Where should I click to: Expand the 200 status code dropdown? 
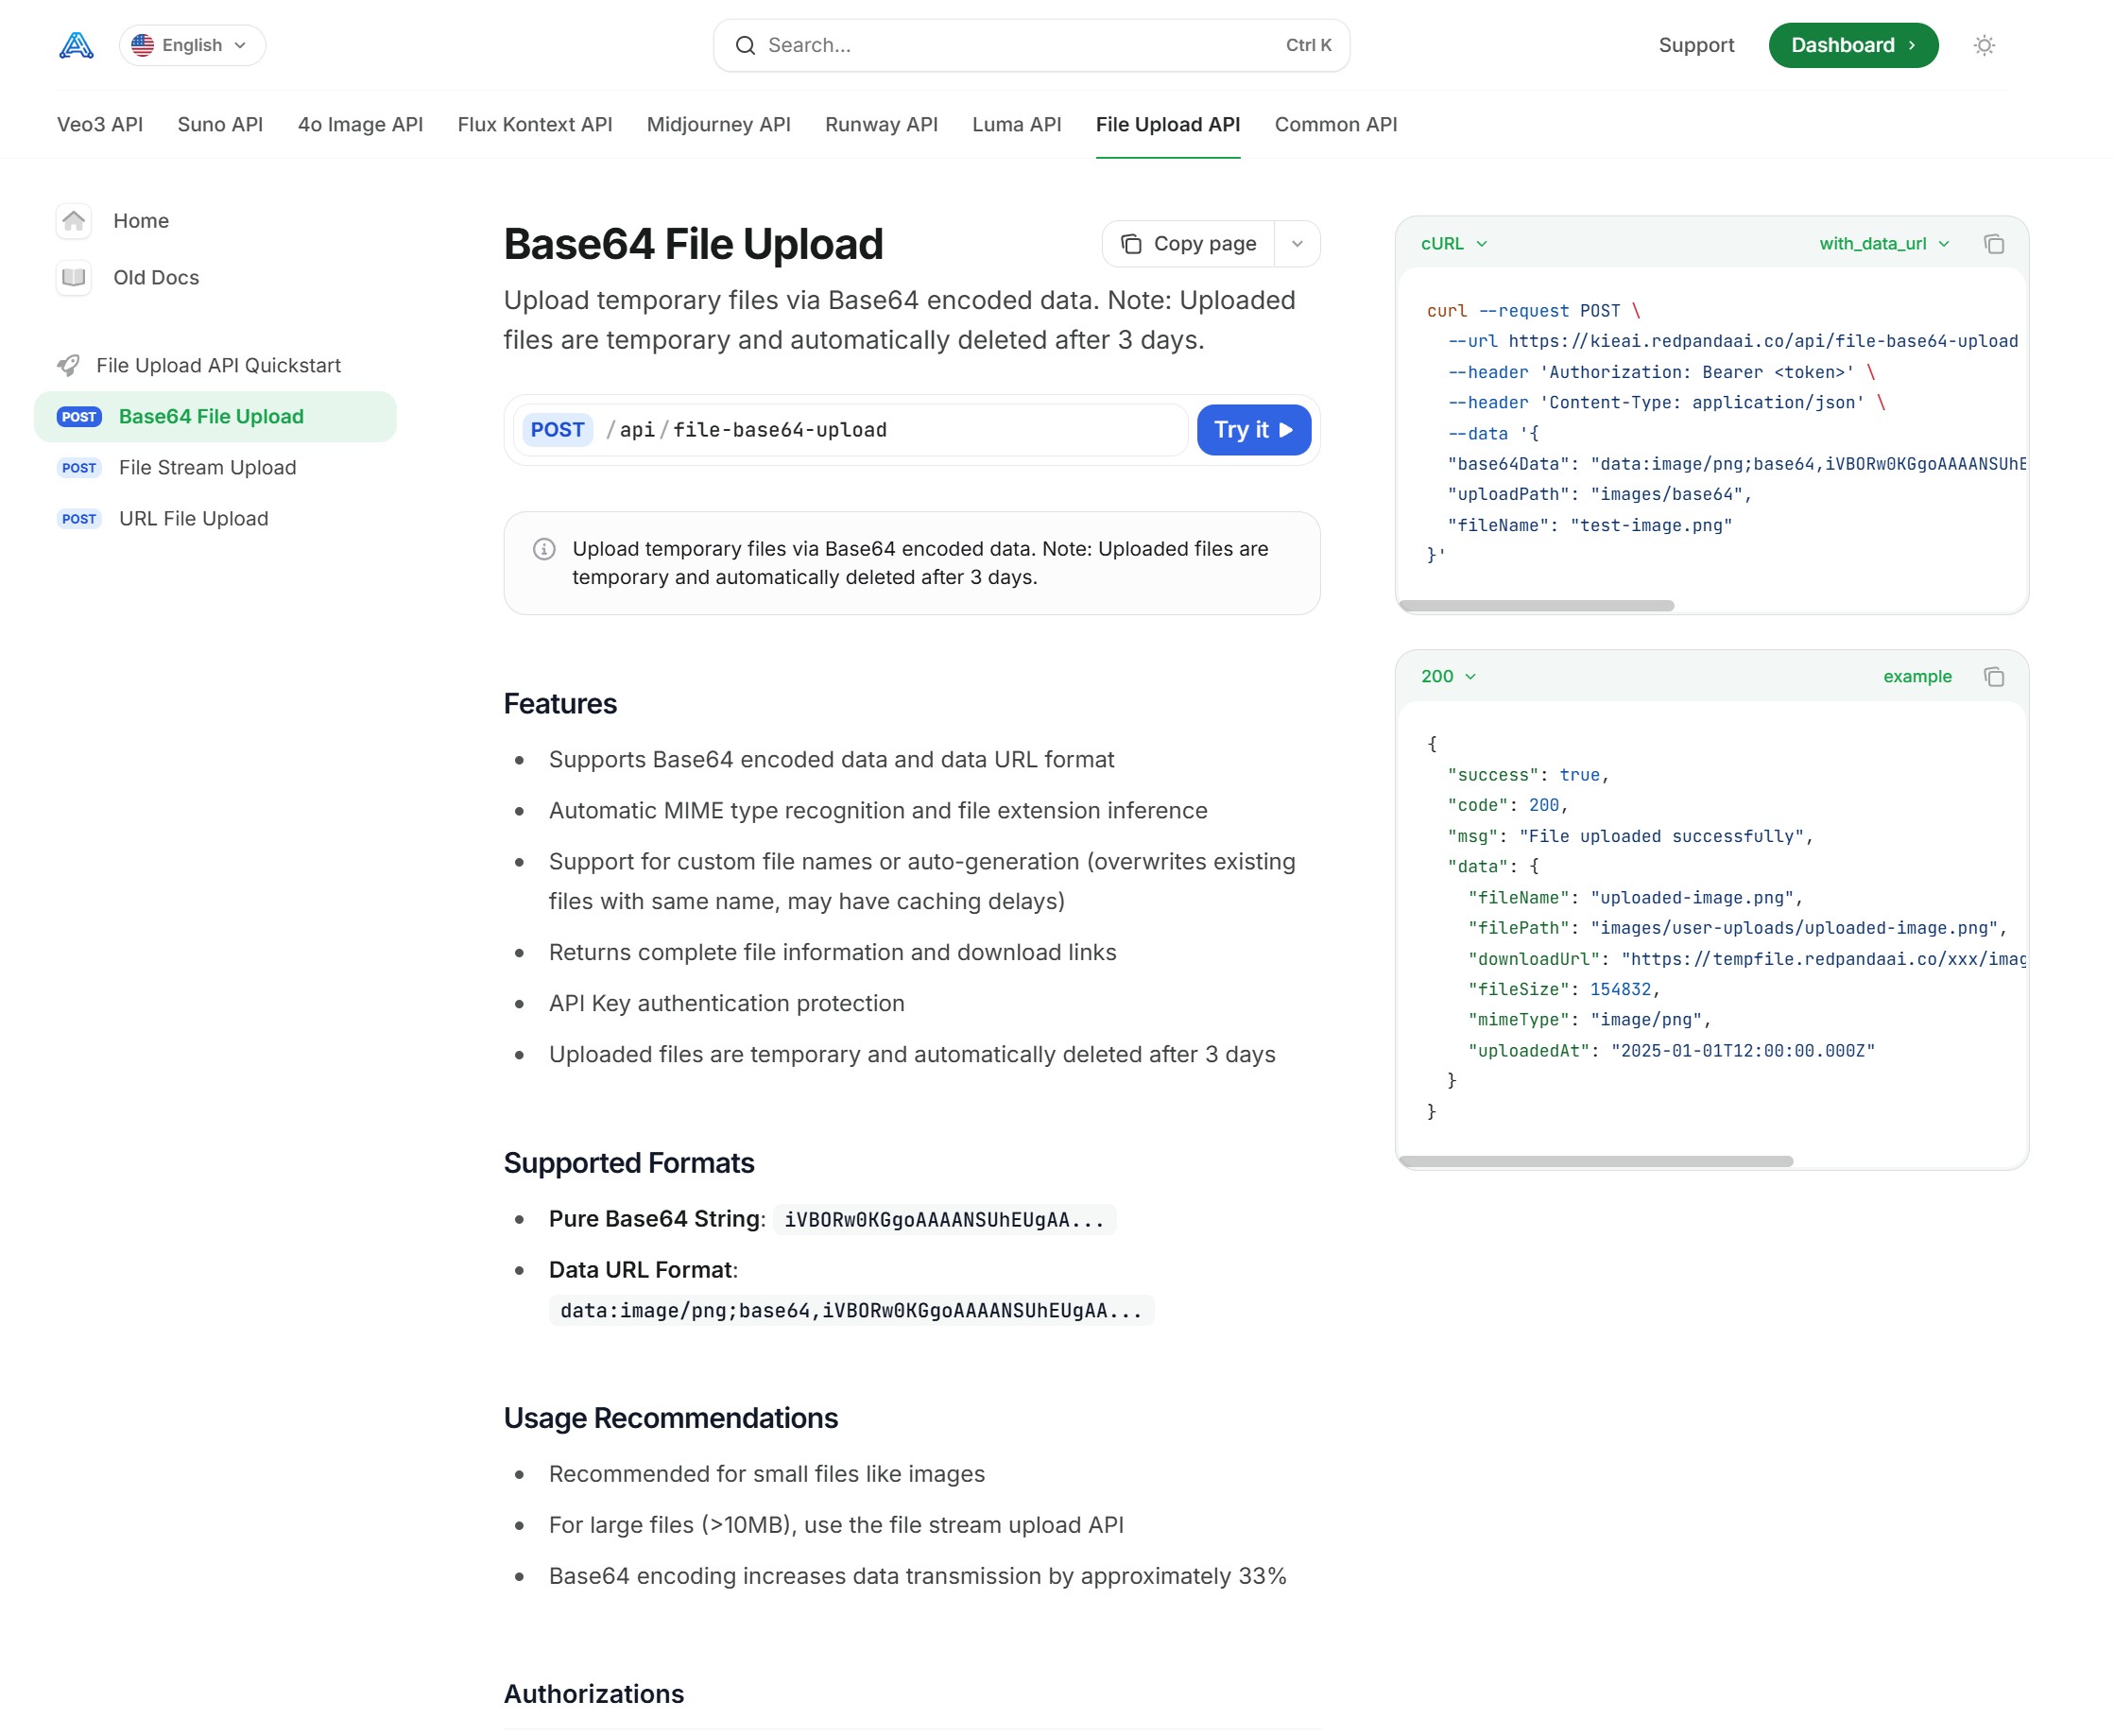pos(1447,677)
